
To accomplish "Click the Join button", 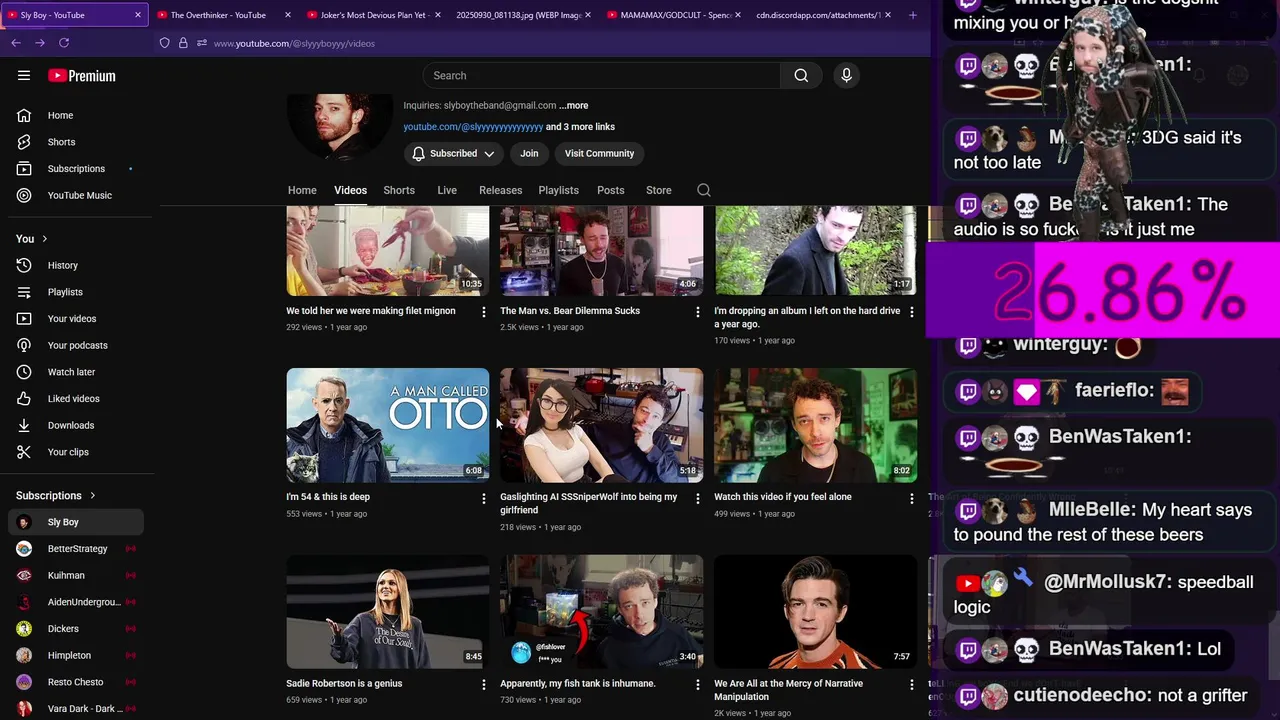I will point(529,154).
